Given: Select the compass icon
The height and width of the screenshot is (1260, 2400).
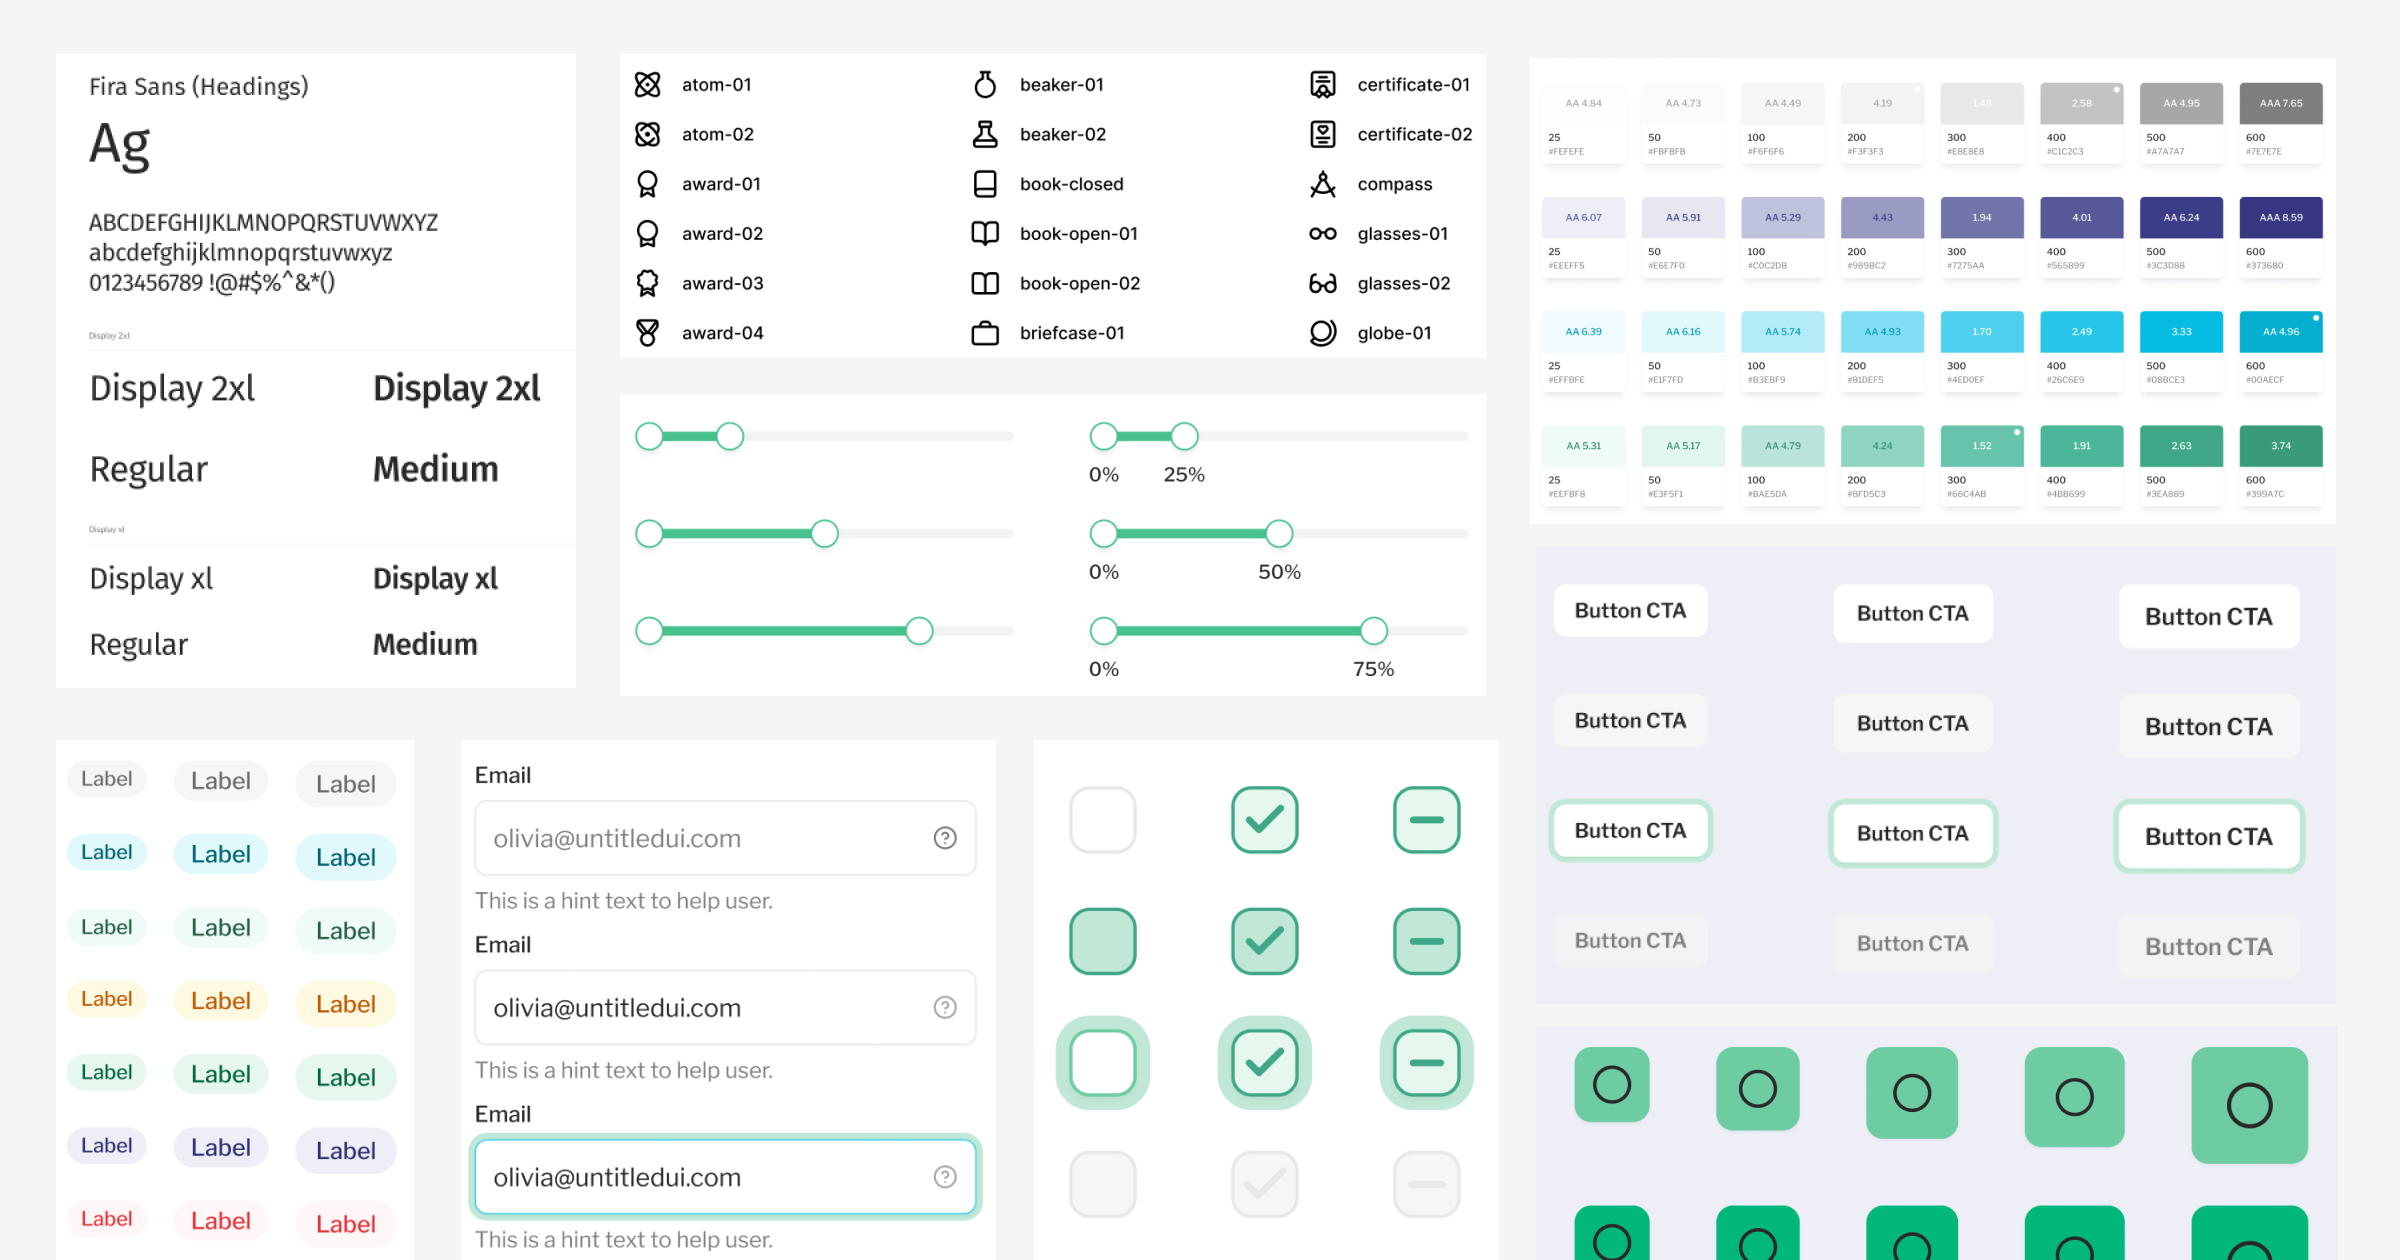Looking at the screenshot, I should coord(1322,184).
